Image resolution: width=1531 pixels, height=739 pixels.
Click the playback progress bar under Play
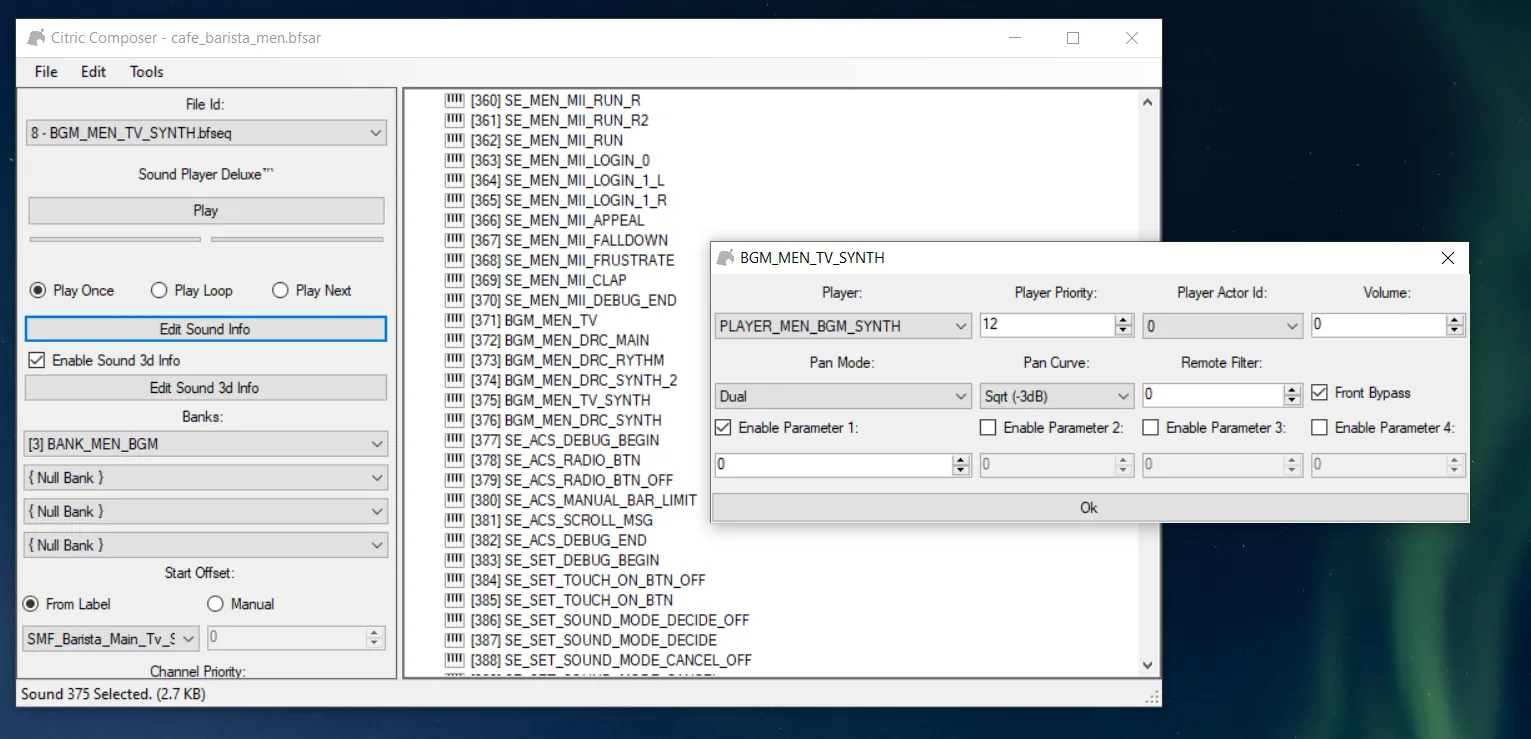click(115, 240)
